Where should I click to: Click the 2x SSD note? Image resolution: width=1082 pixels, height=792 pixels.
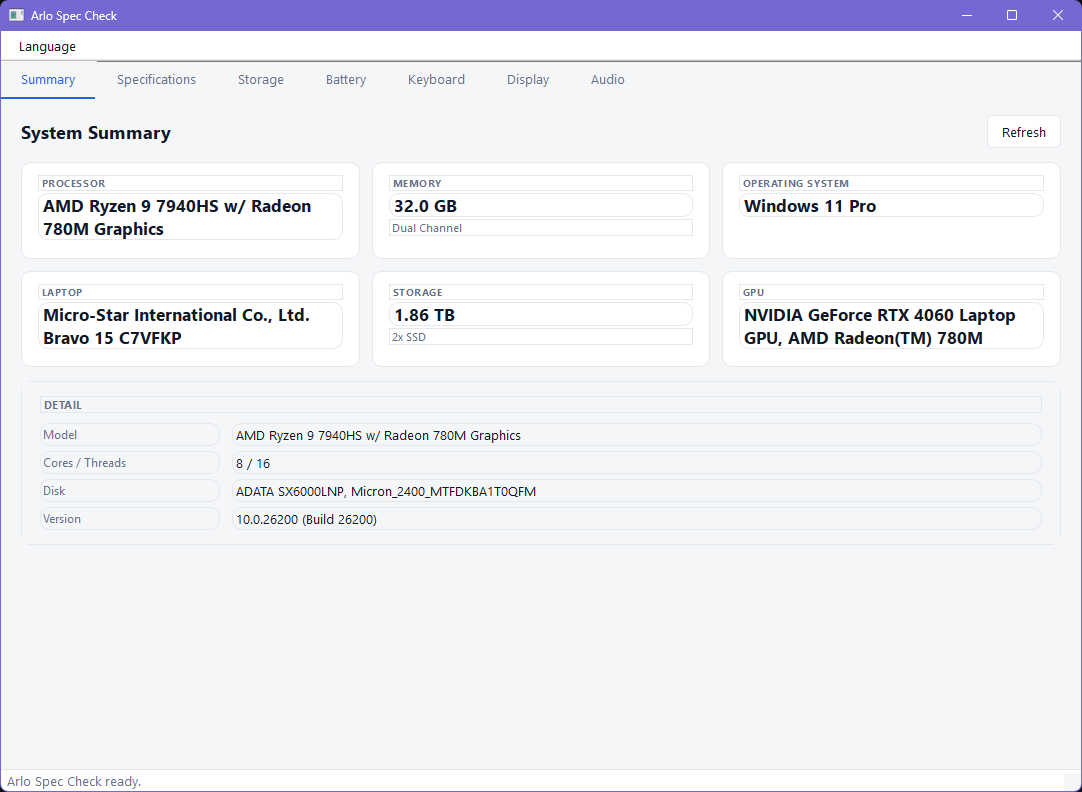[x=541, y=337]
